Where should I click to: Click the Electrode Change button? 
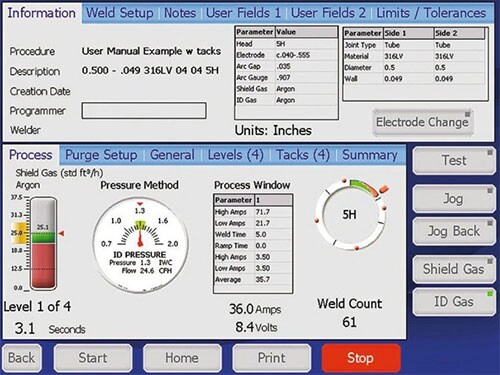point(423,122)
